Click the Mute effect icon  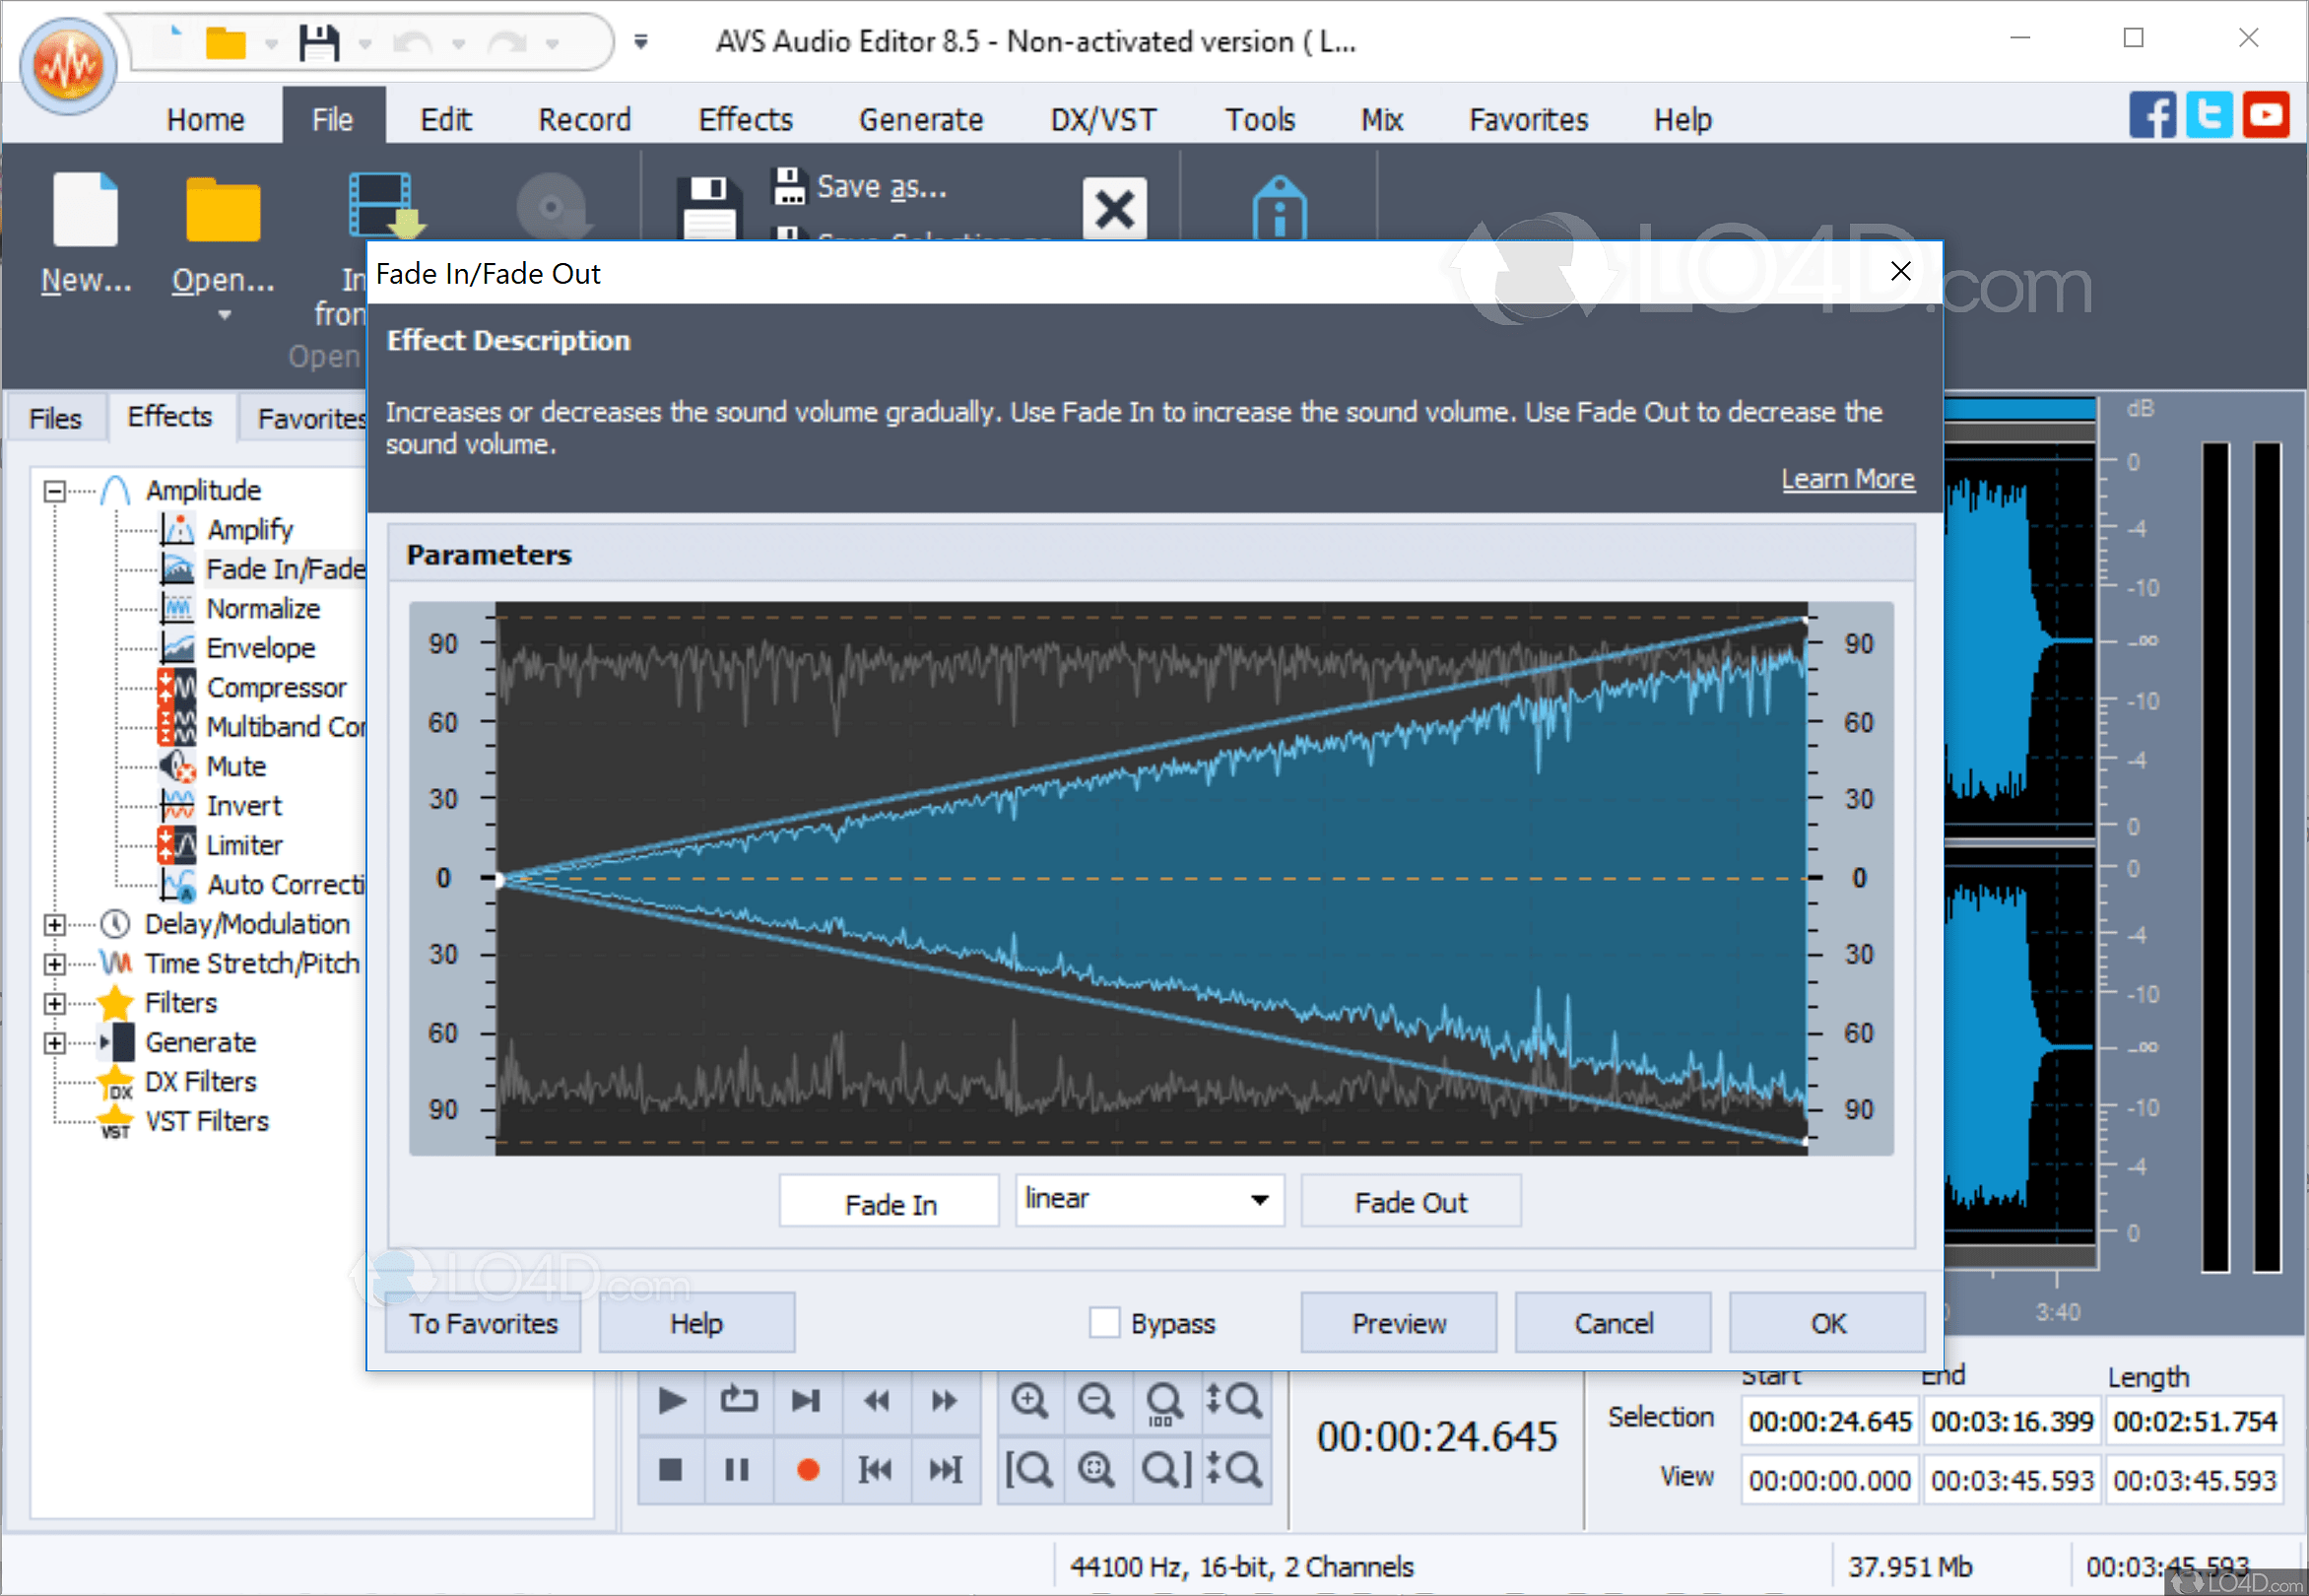(x=177, y=766)
